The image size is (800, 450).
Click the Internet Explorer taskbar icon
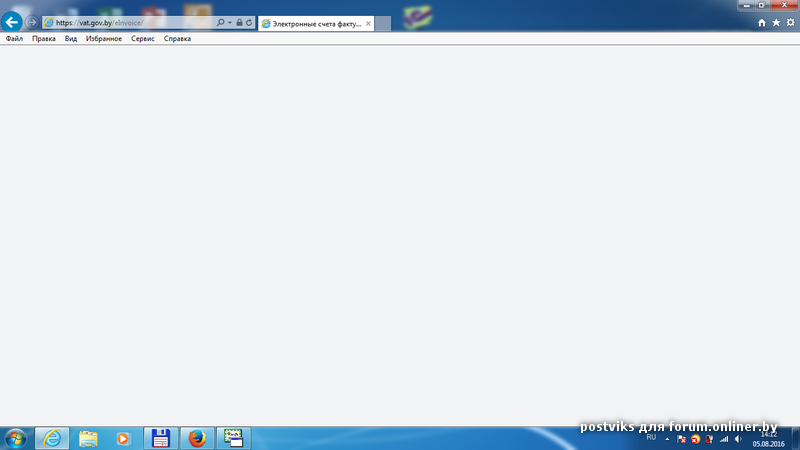point(52,438)
